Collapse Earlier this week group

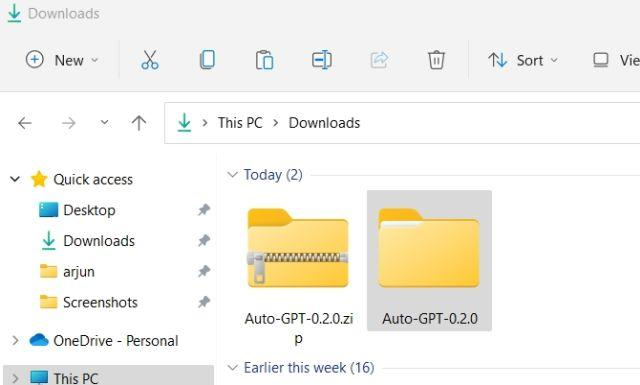[x=232, y=367]
